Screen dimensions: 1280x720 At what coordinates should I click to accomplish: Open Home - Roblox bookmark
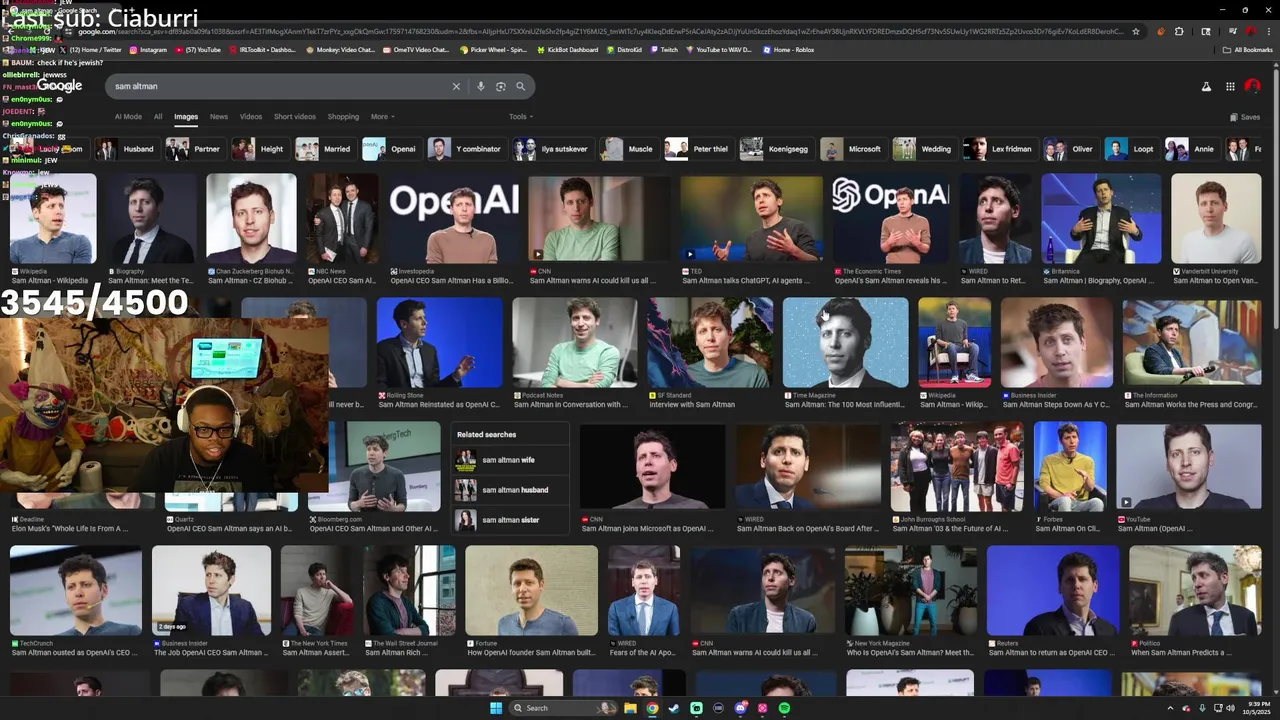(x=788, y=49)
